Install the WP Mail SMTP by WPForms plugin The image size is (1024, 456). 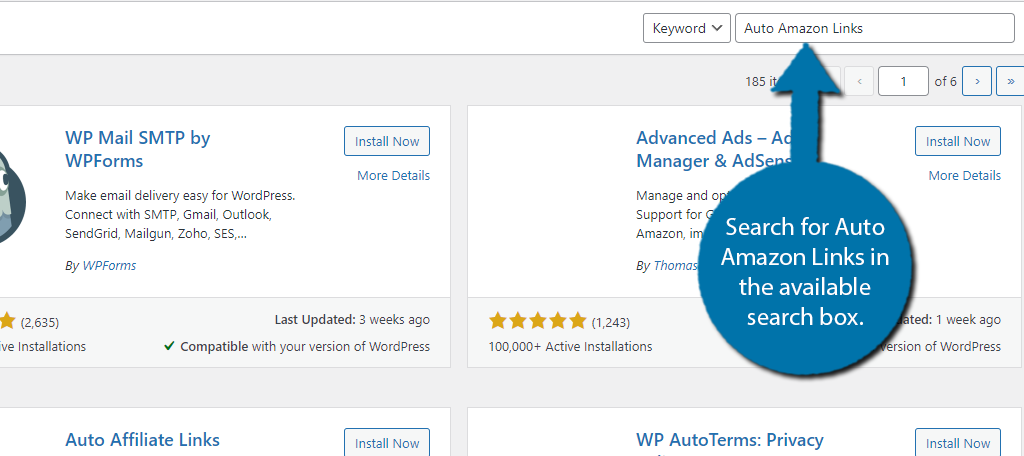click(x=387, y=141)
